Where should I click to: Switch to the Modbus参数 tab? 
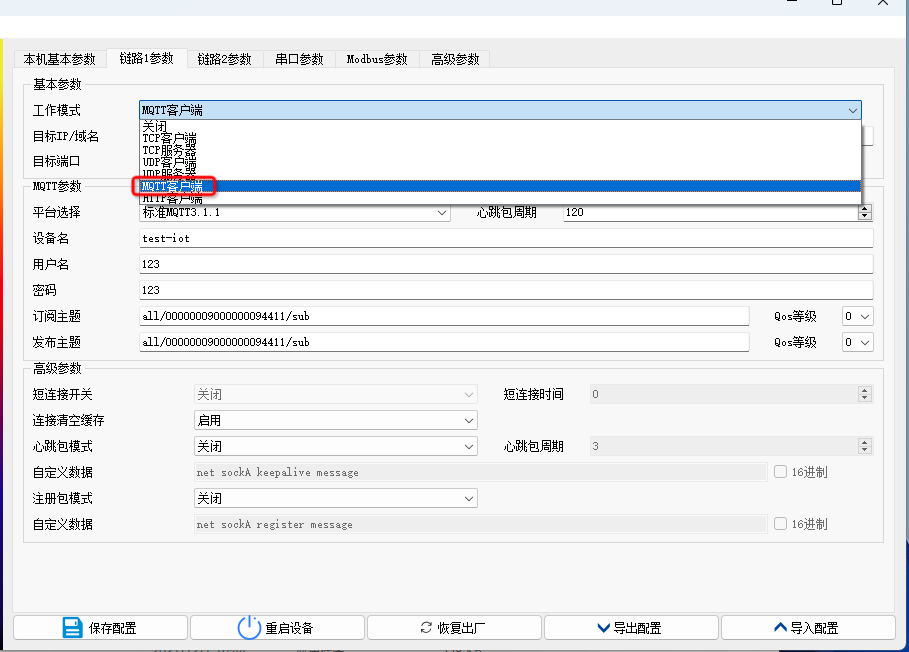(x=376, y=58)
